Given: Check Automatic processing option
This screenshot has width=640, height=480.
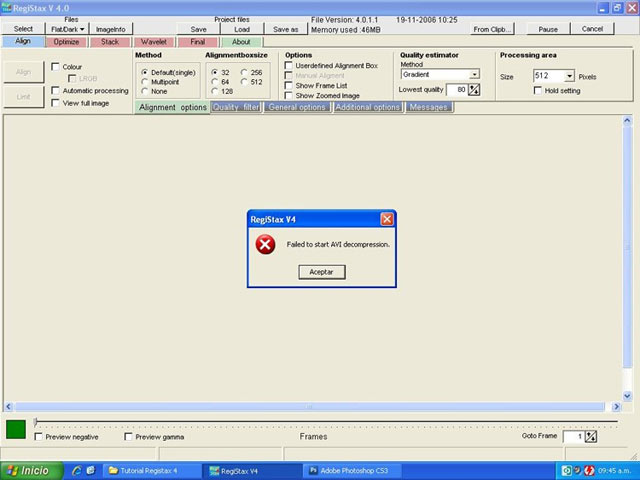Looking at the screenshot, I should click(56, 90).
